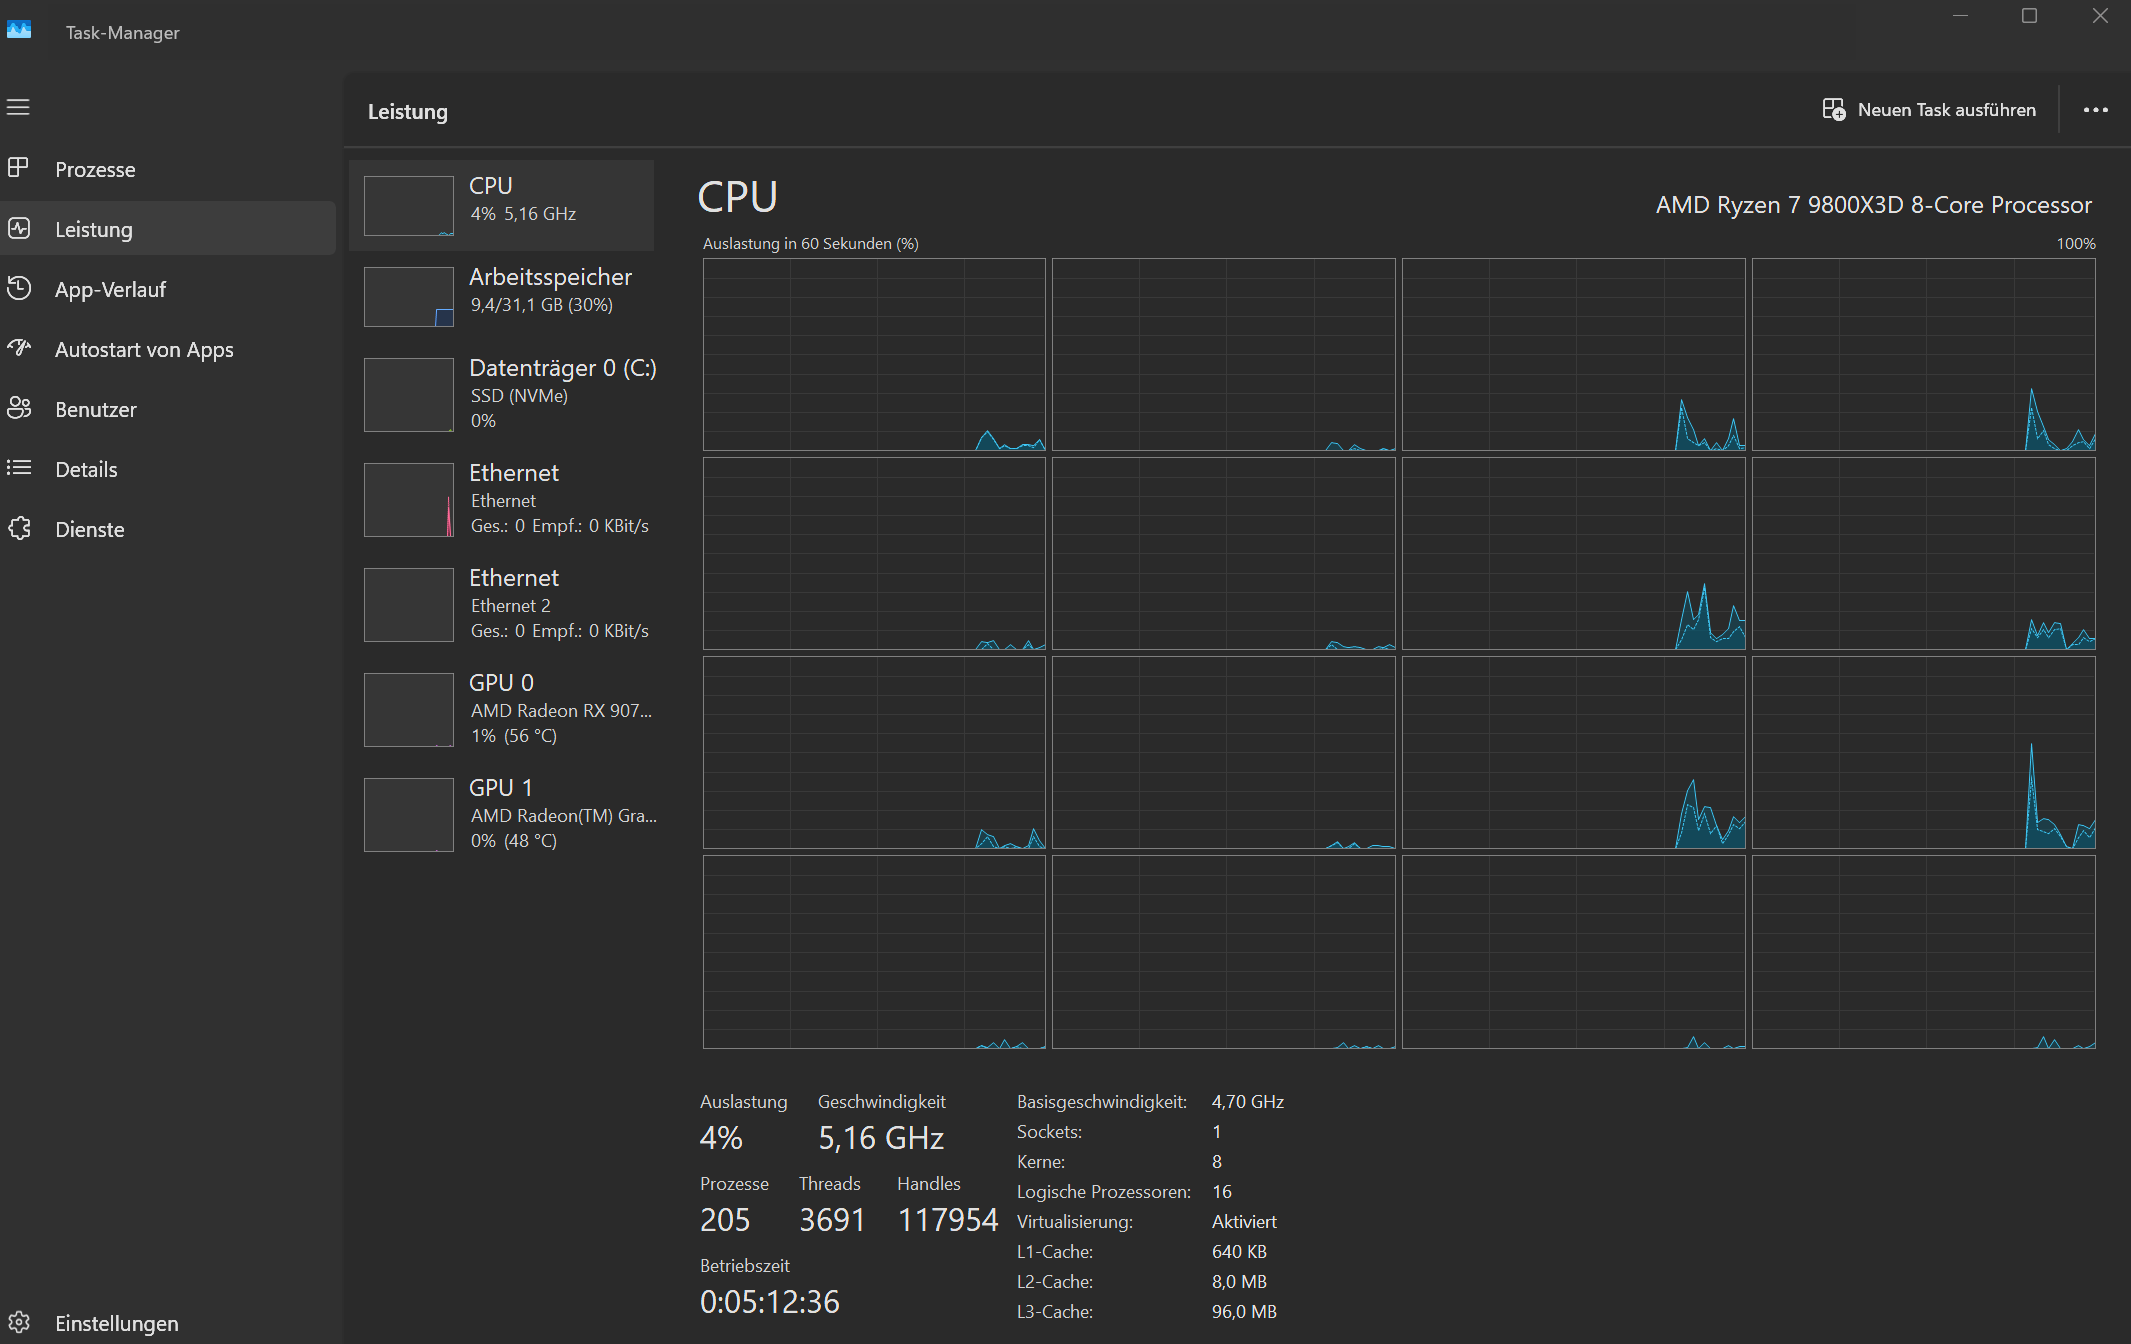Click the 100% graph scale label
Screen dimensions: 2131x1344
(x=2076, y=243)
